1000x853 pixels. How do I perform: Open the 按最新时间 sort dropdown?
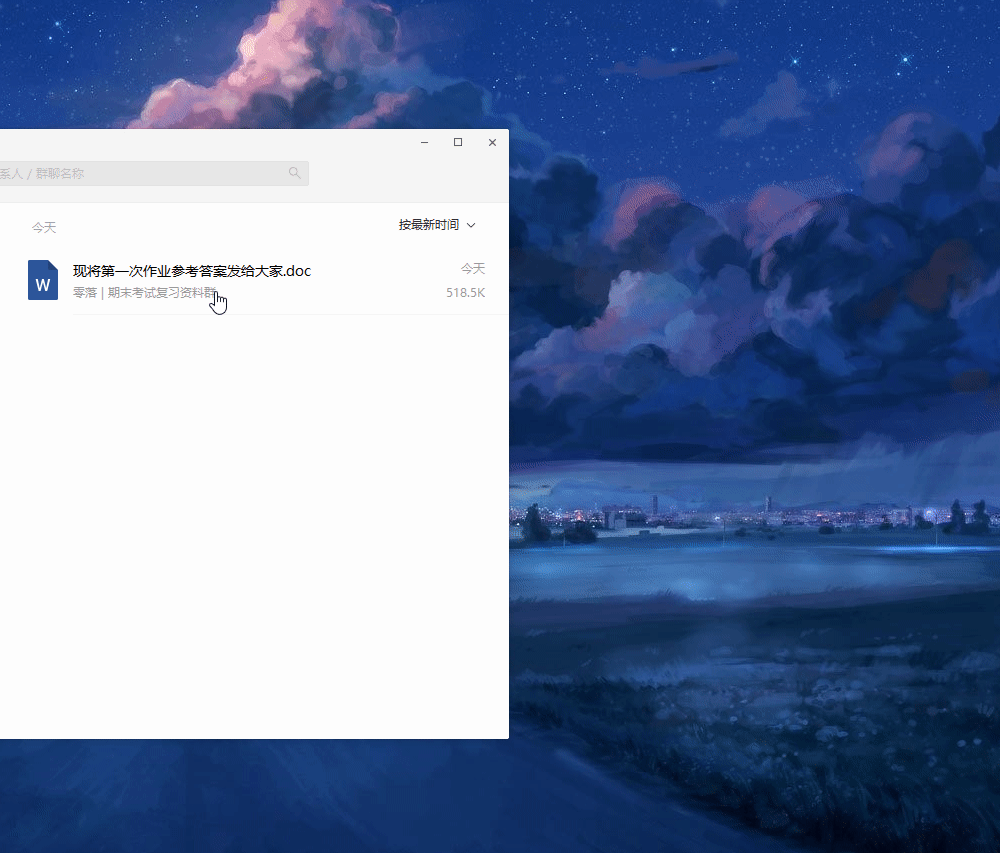(x=429, y=225)
